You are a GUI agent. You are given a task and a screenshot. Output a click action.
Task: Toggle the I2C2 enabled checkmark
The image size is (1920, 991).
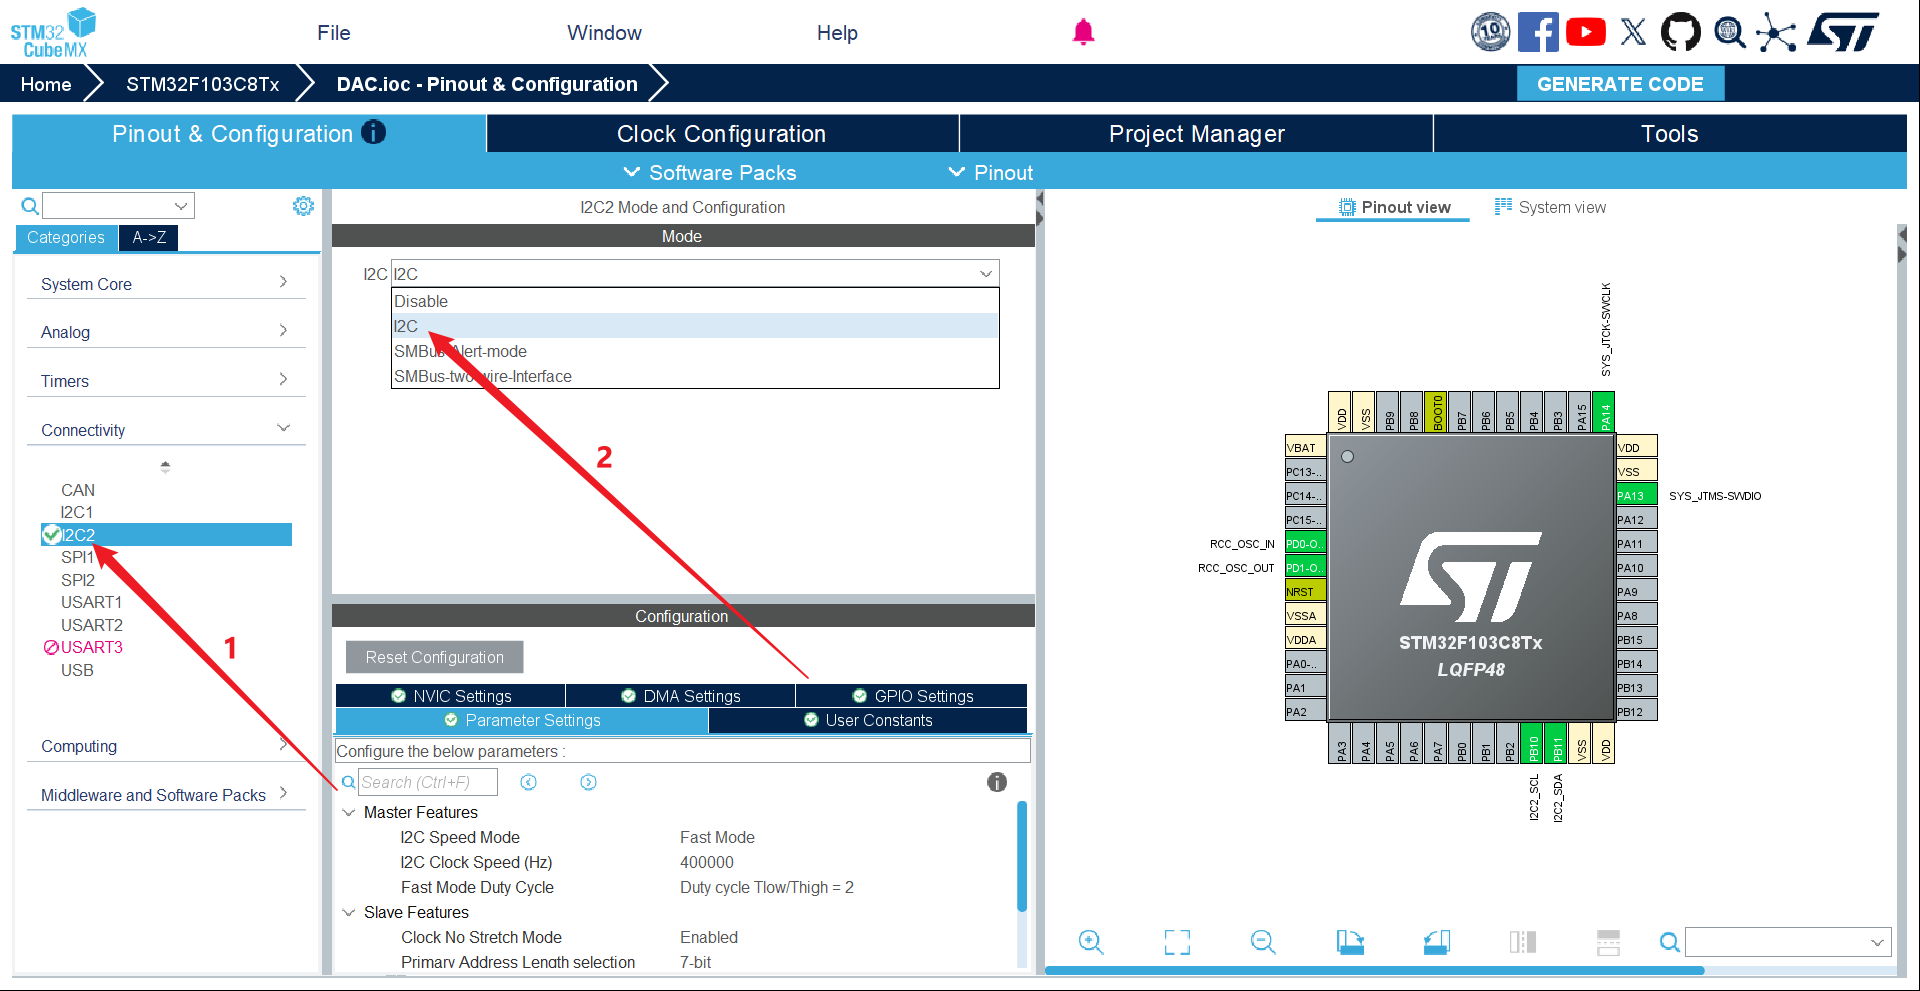52,535
